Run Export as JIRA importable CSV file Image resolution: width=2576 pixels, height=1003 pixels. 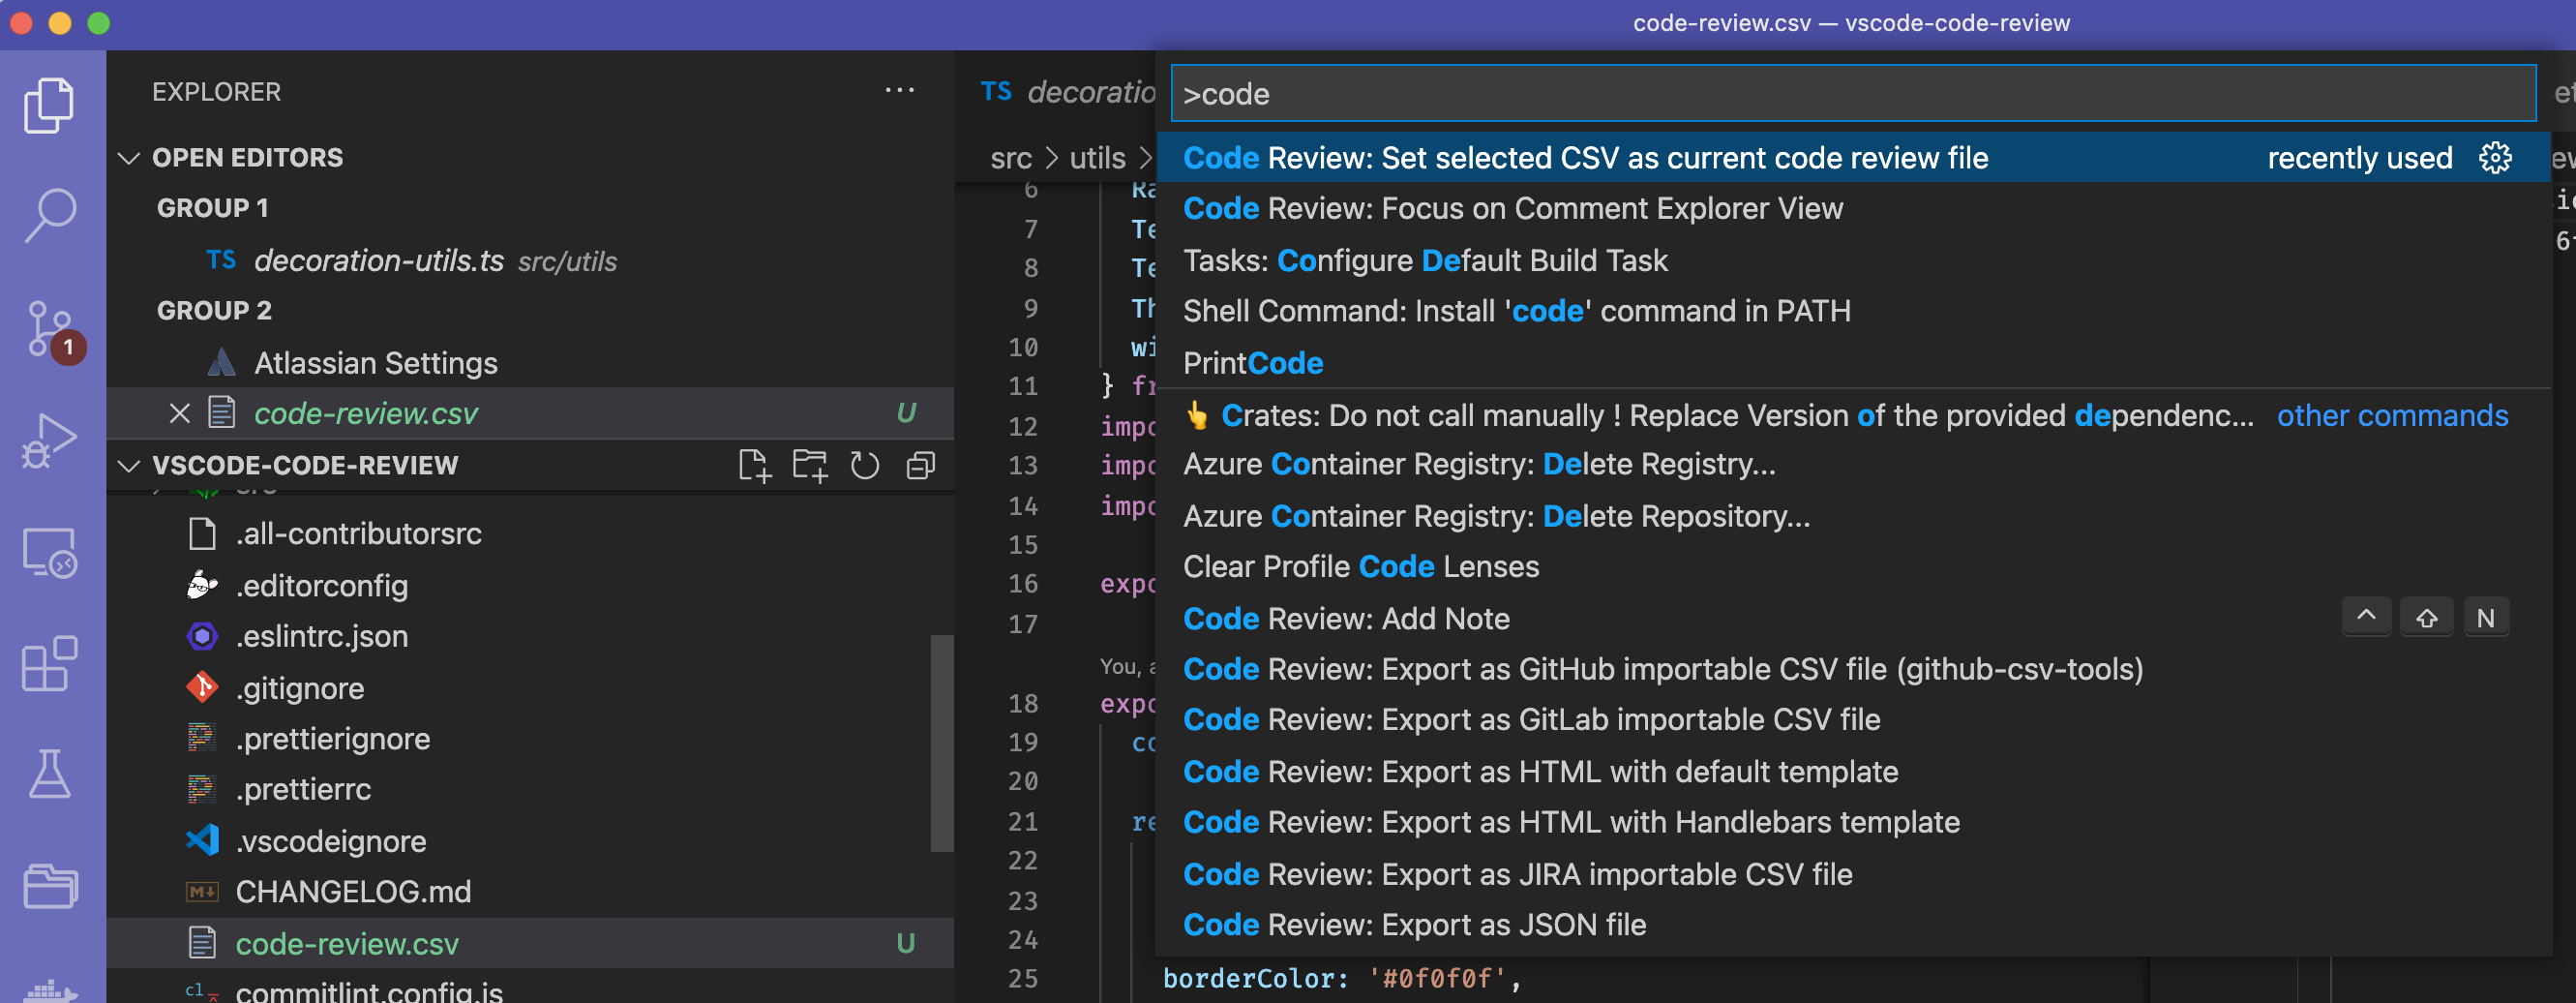(x=1853, y=875)
